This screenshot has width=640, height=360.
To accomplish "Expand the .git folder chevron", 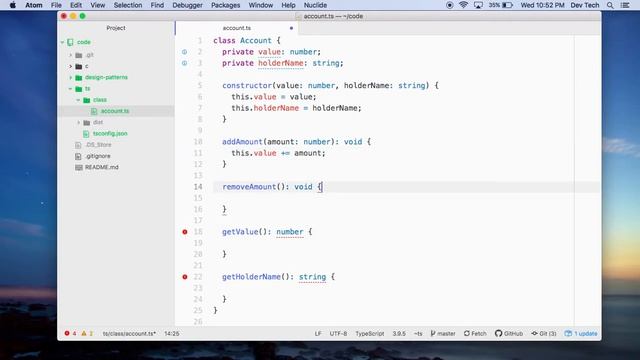I will coord(70,55).
